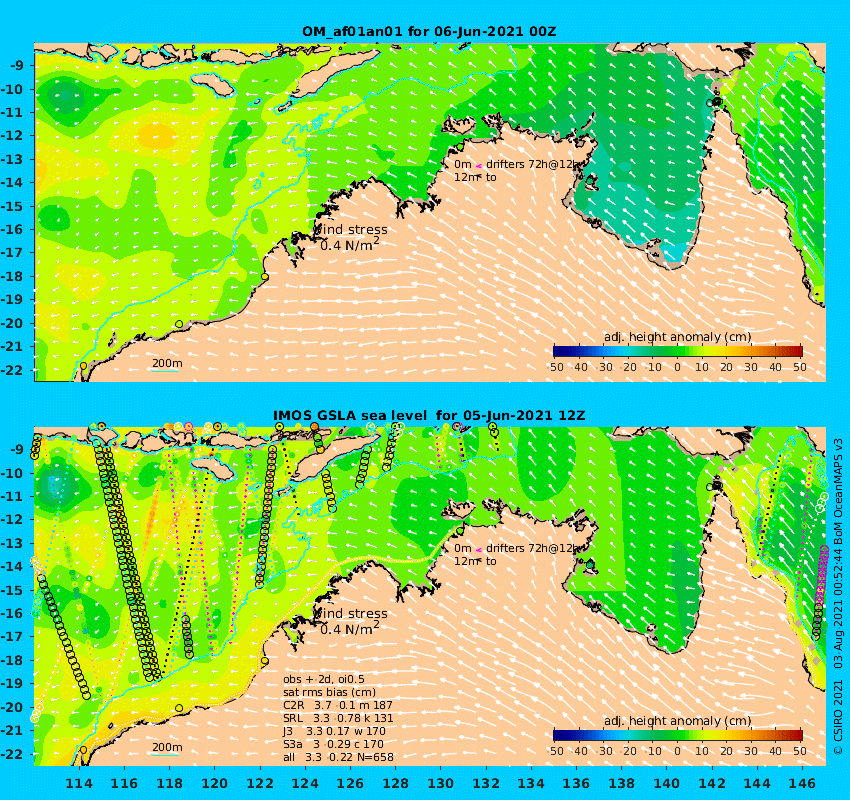The image size is (850, 800).
Task: Click the bottom map's '12m to' label
Action: coord(475,561)
